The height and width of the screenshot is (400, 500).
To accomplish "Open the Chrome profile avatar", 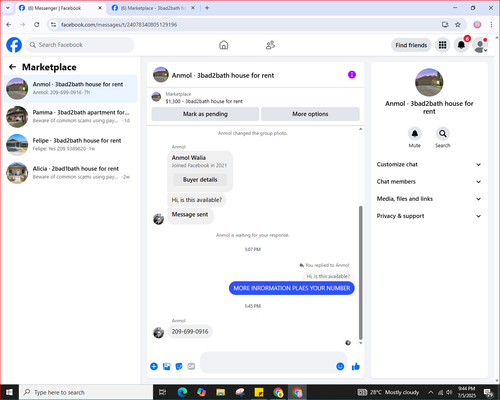I will coord(477,24).
